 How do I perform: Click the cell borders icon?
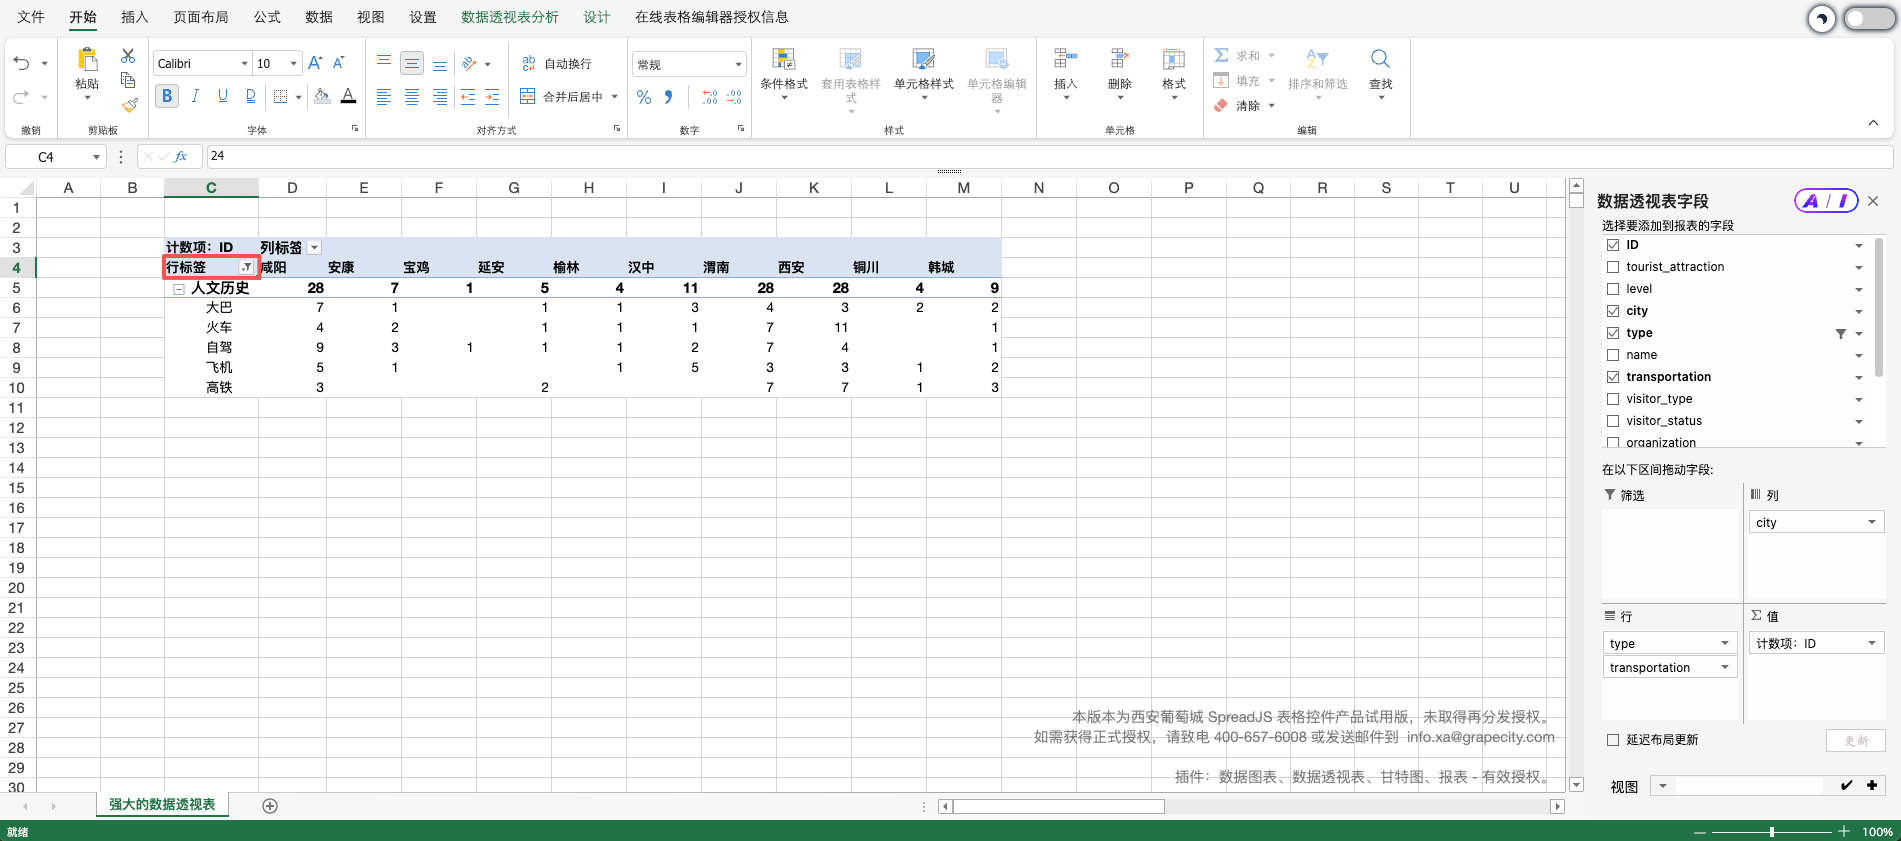click(281, 96)
